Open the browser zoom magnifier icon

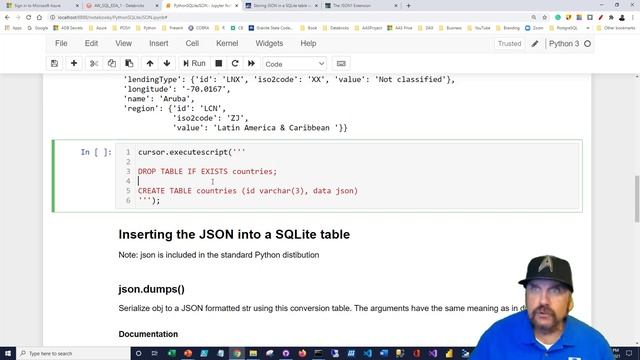tap(534, 18)
